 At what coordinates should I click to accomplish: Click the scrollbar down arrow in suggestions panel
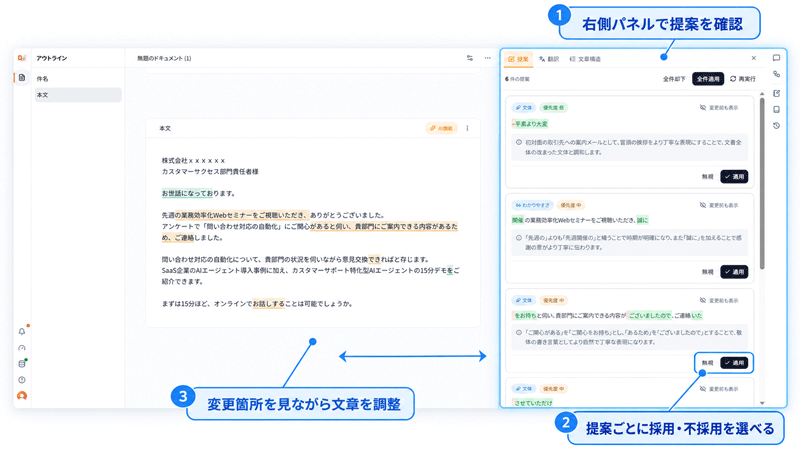762,403
